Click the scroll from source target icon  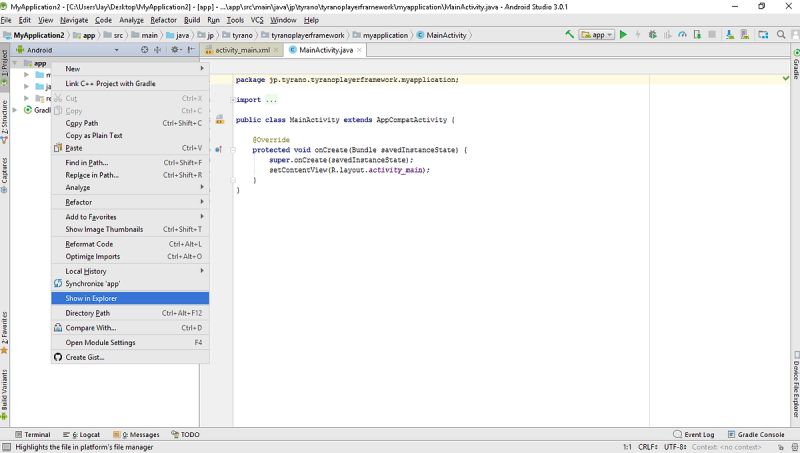coord(144,49)
